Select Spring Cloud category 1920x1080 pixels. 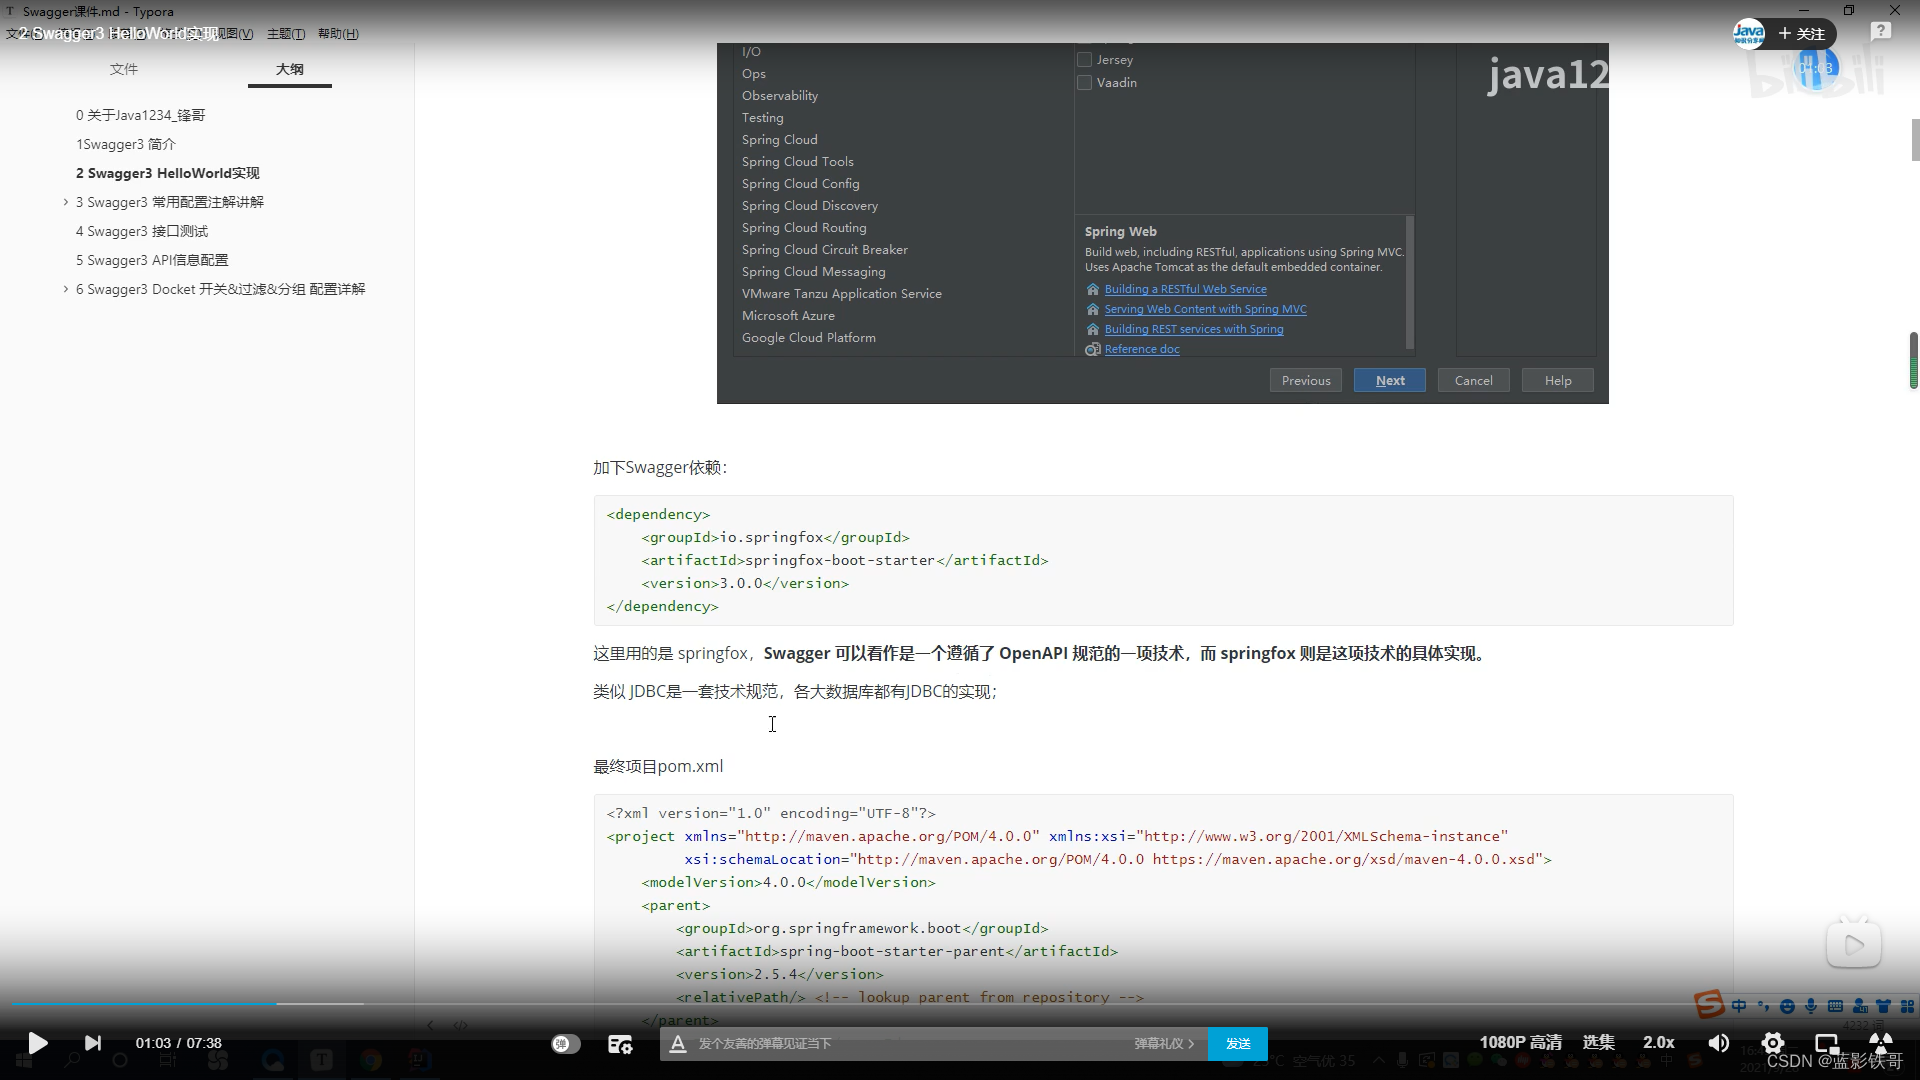coord(780,140)
